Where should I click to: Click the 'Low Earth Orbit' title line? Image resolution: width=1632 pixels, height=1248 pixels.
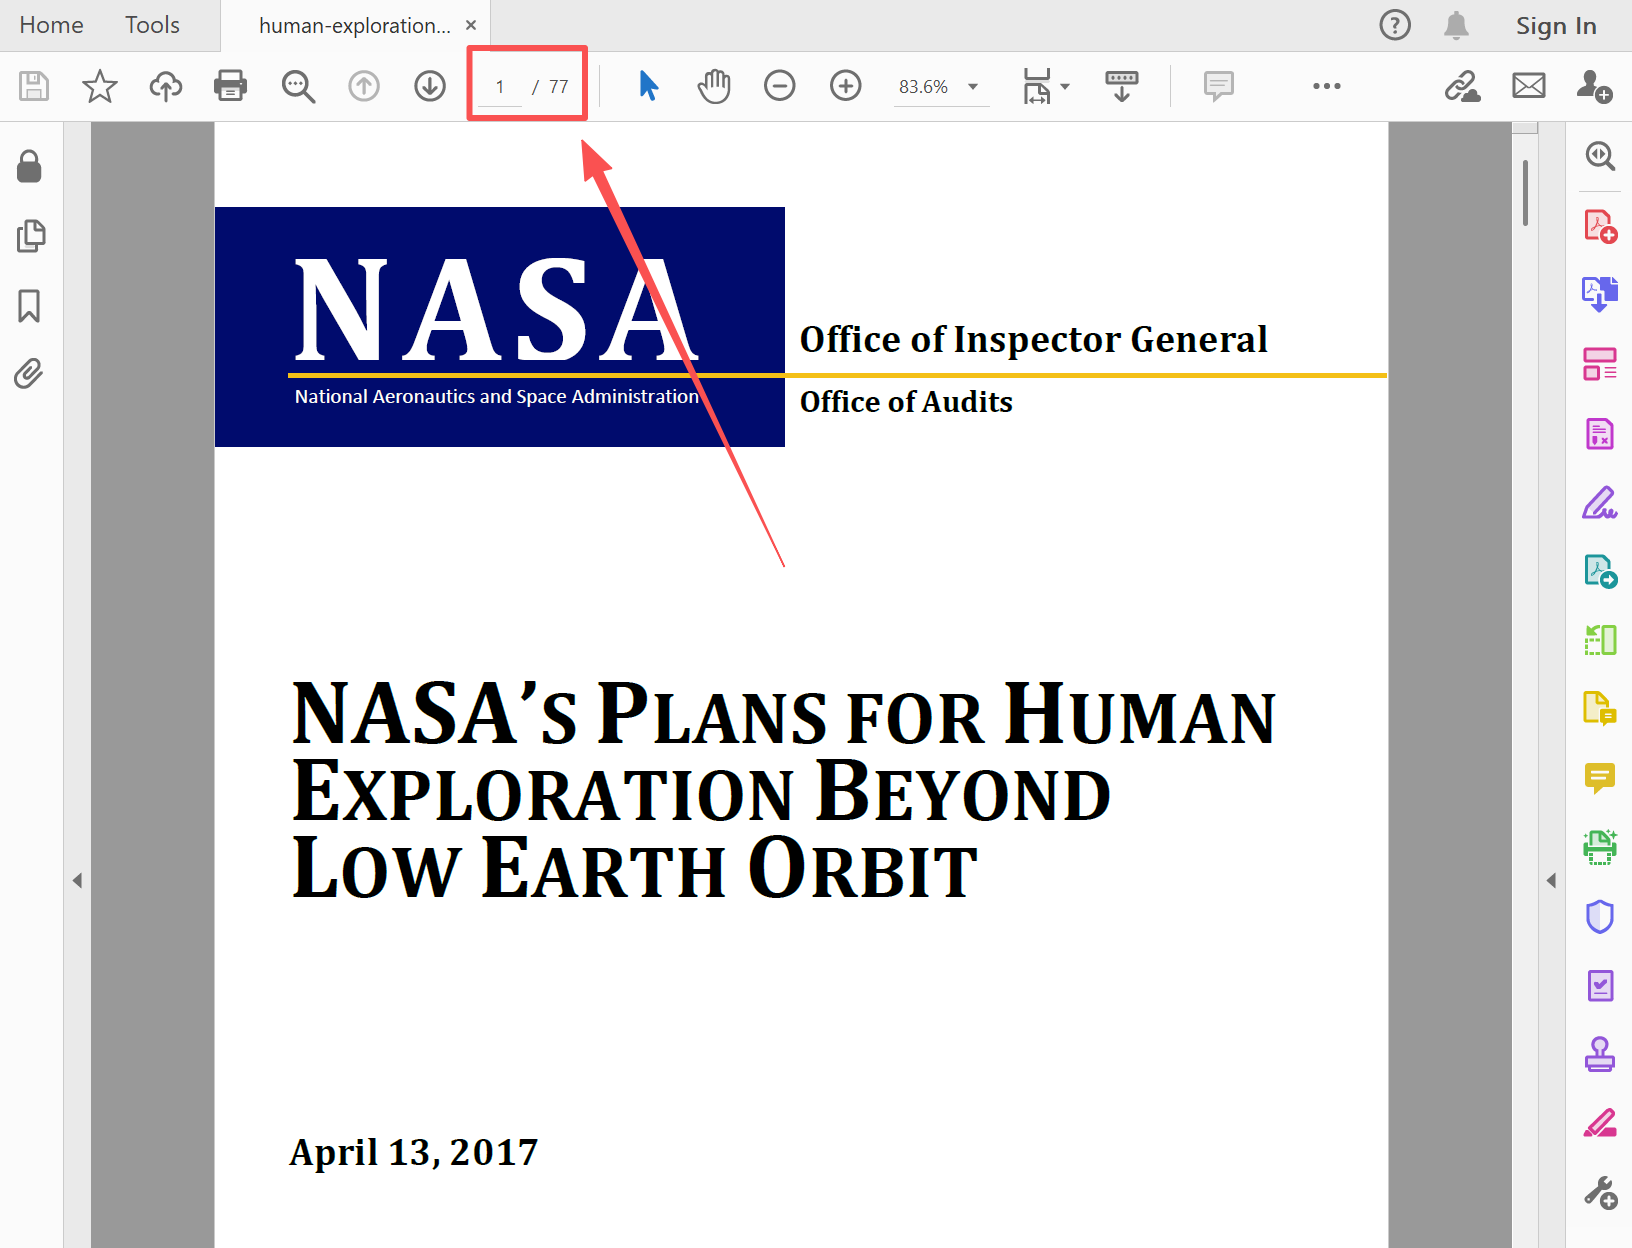(x=634, y=868)
